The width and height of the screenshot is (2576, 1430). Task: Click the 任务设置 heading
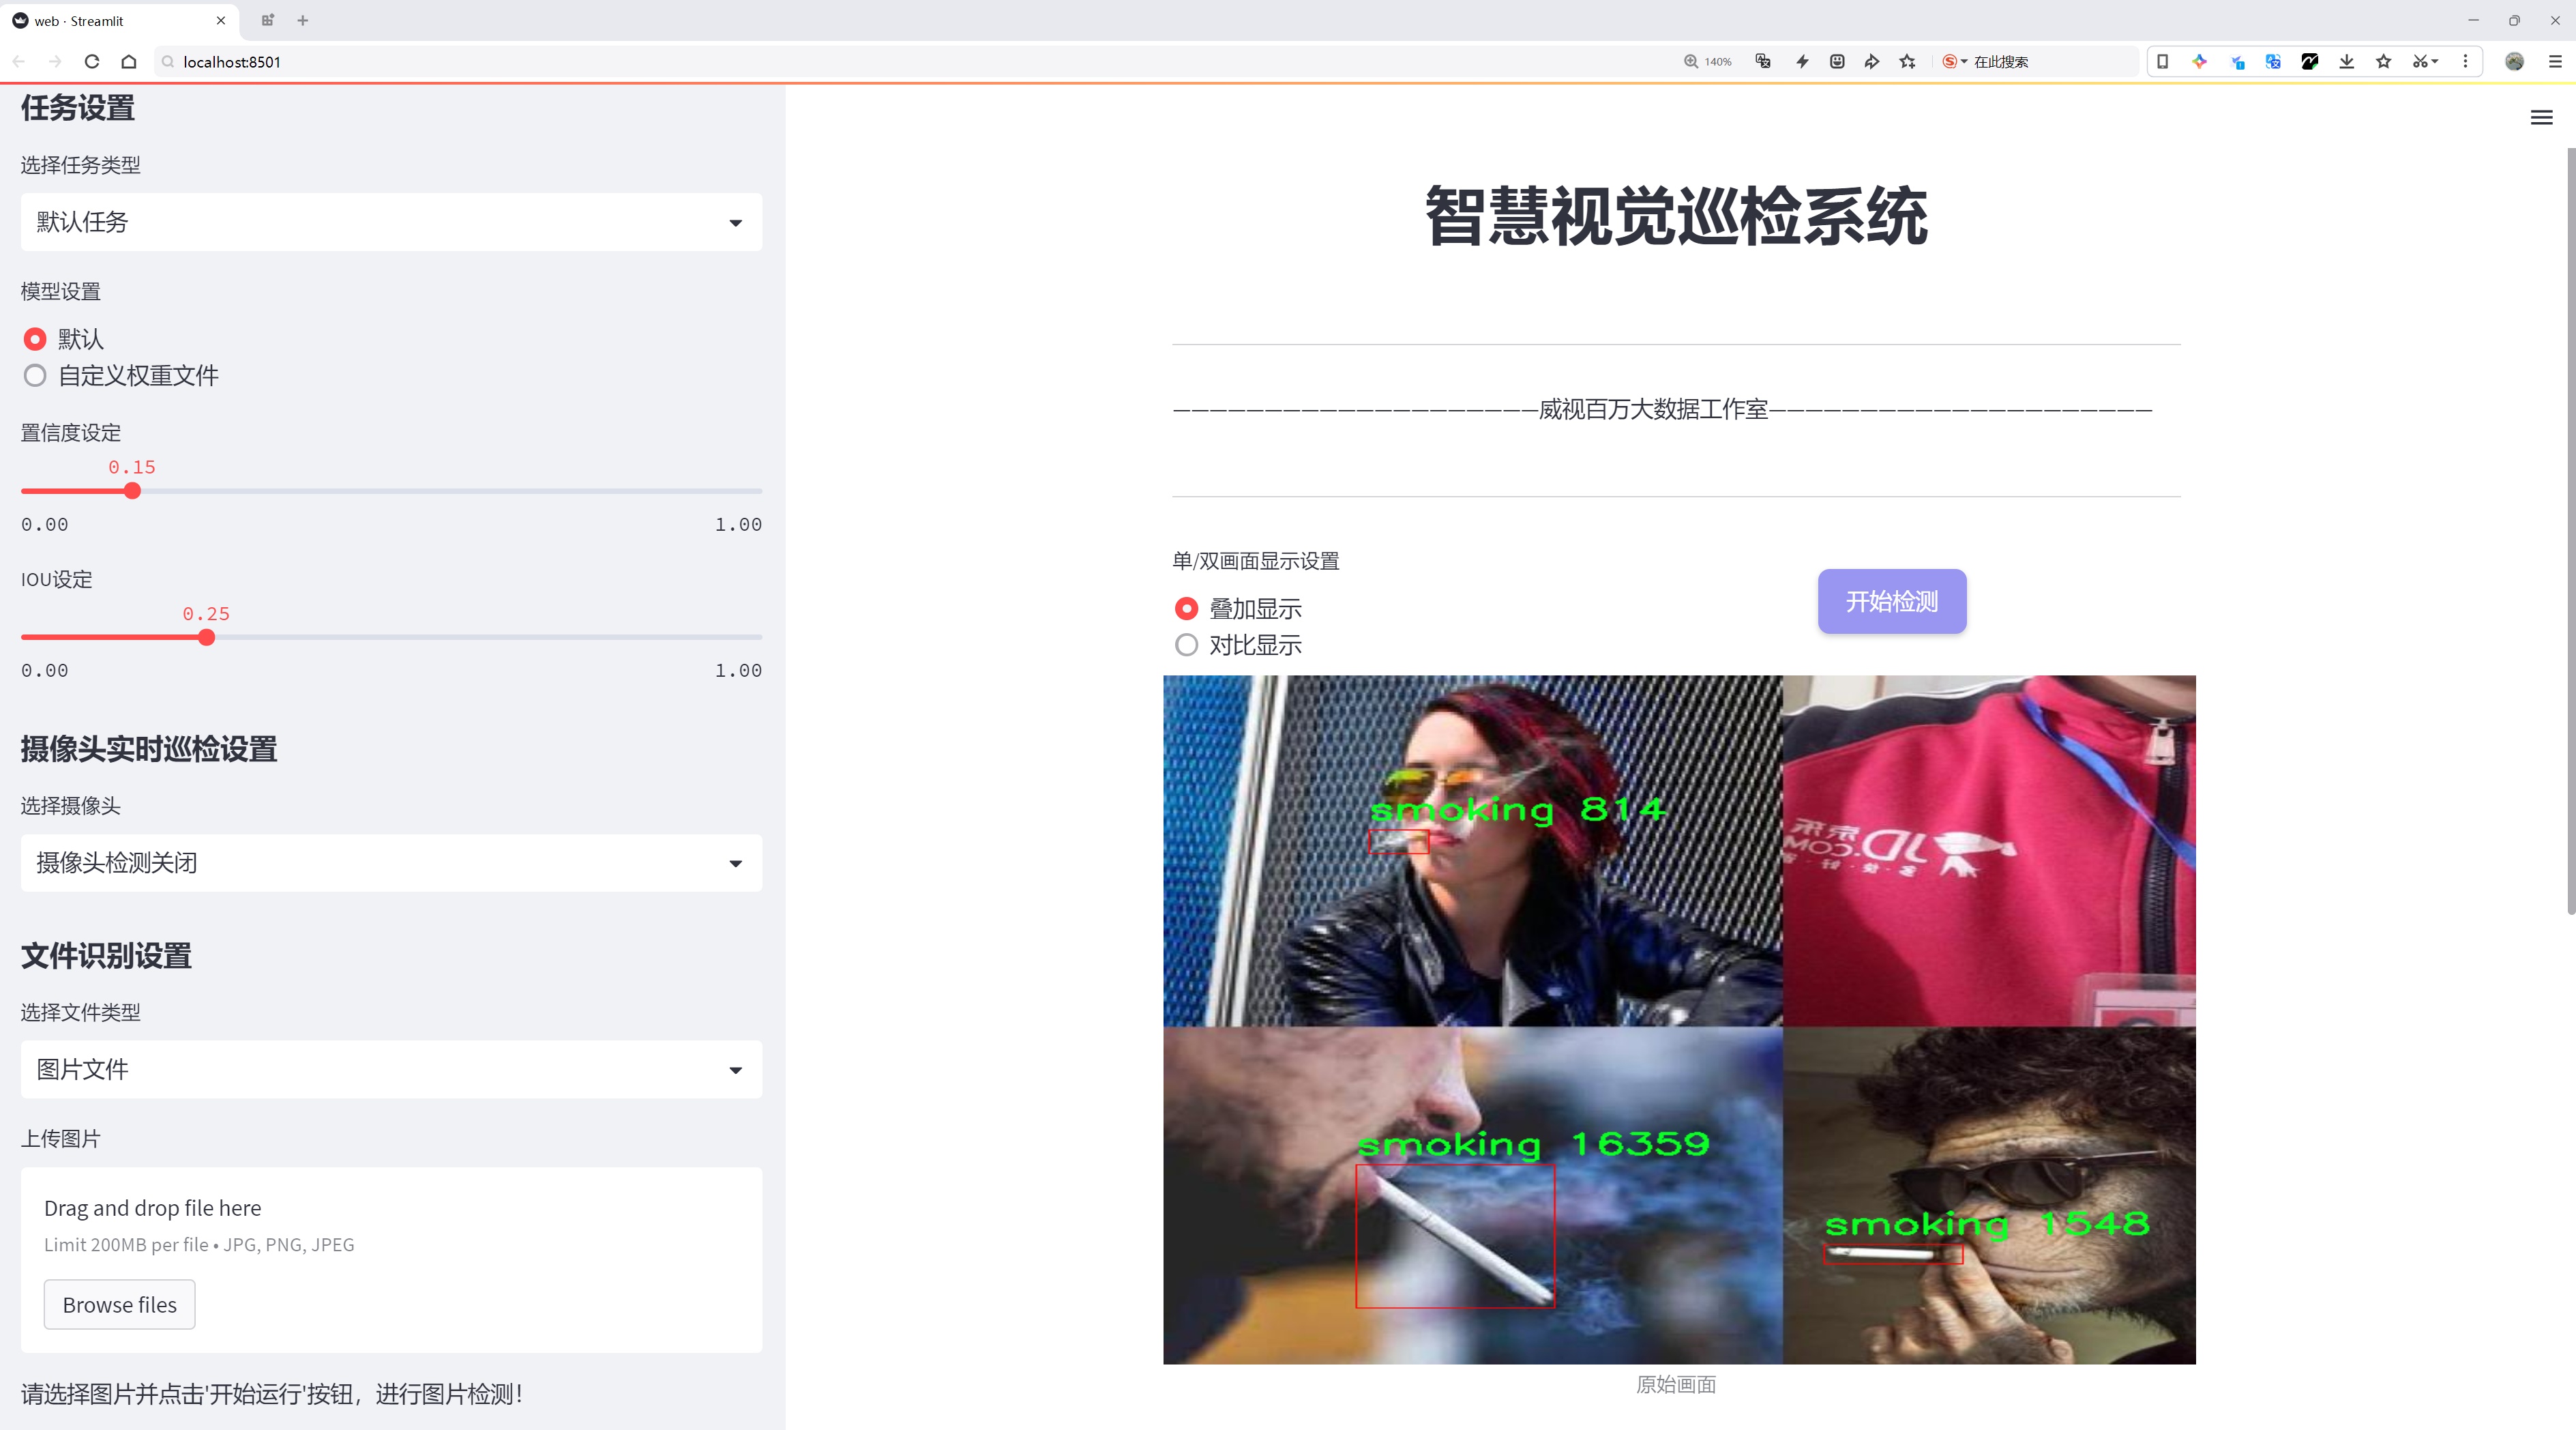78,108
